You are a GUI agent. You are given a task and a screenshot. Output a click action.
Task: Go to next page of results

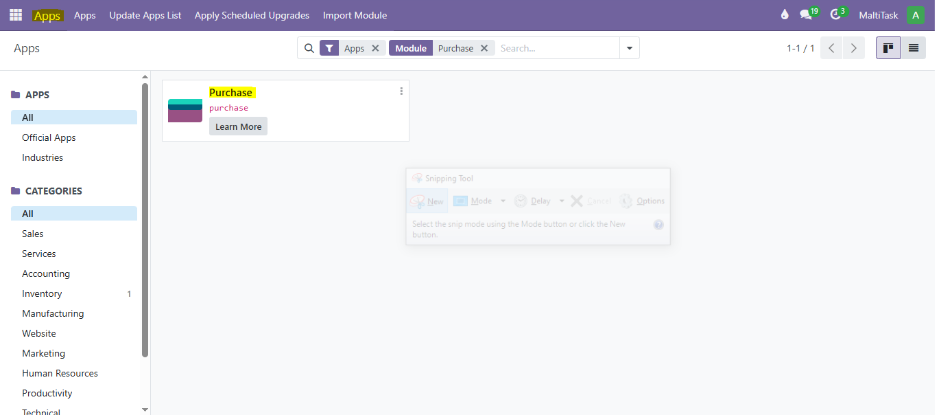(x=854, y=48)
